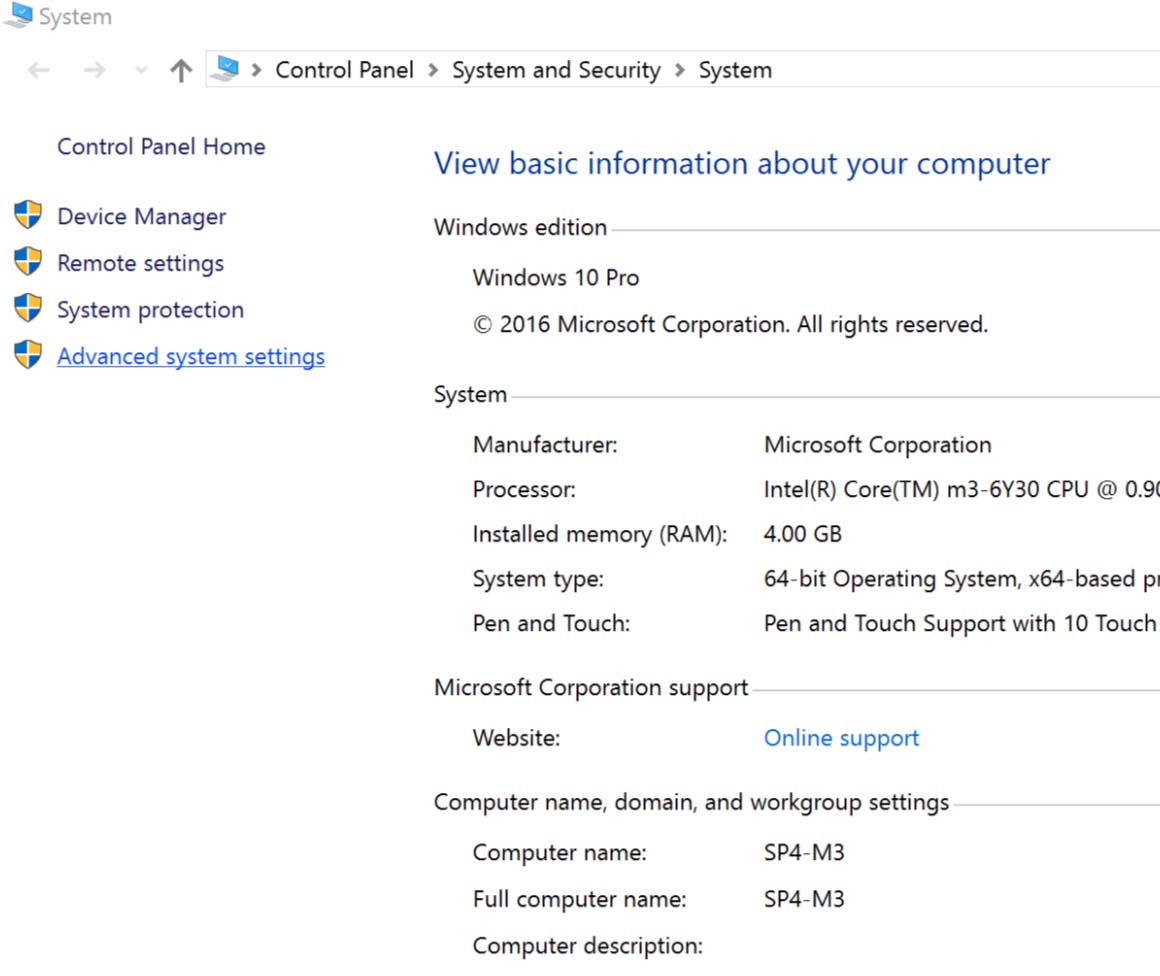Click the computer icon in address bar
Viewport: 1160px width, 976px height.
(225, 69)
